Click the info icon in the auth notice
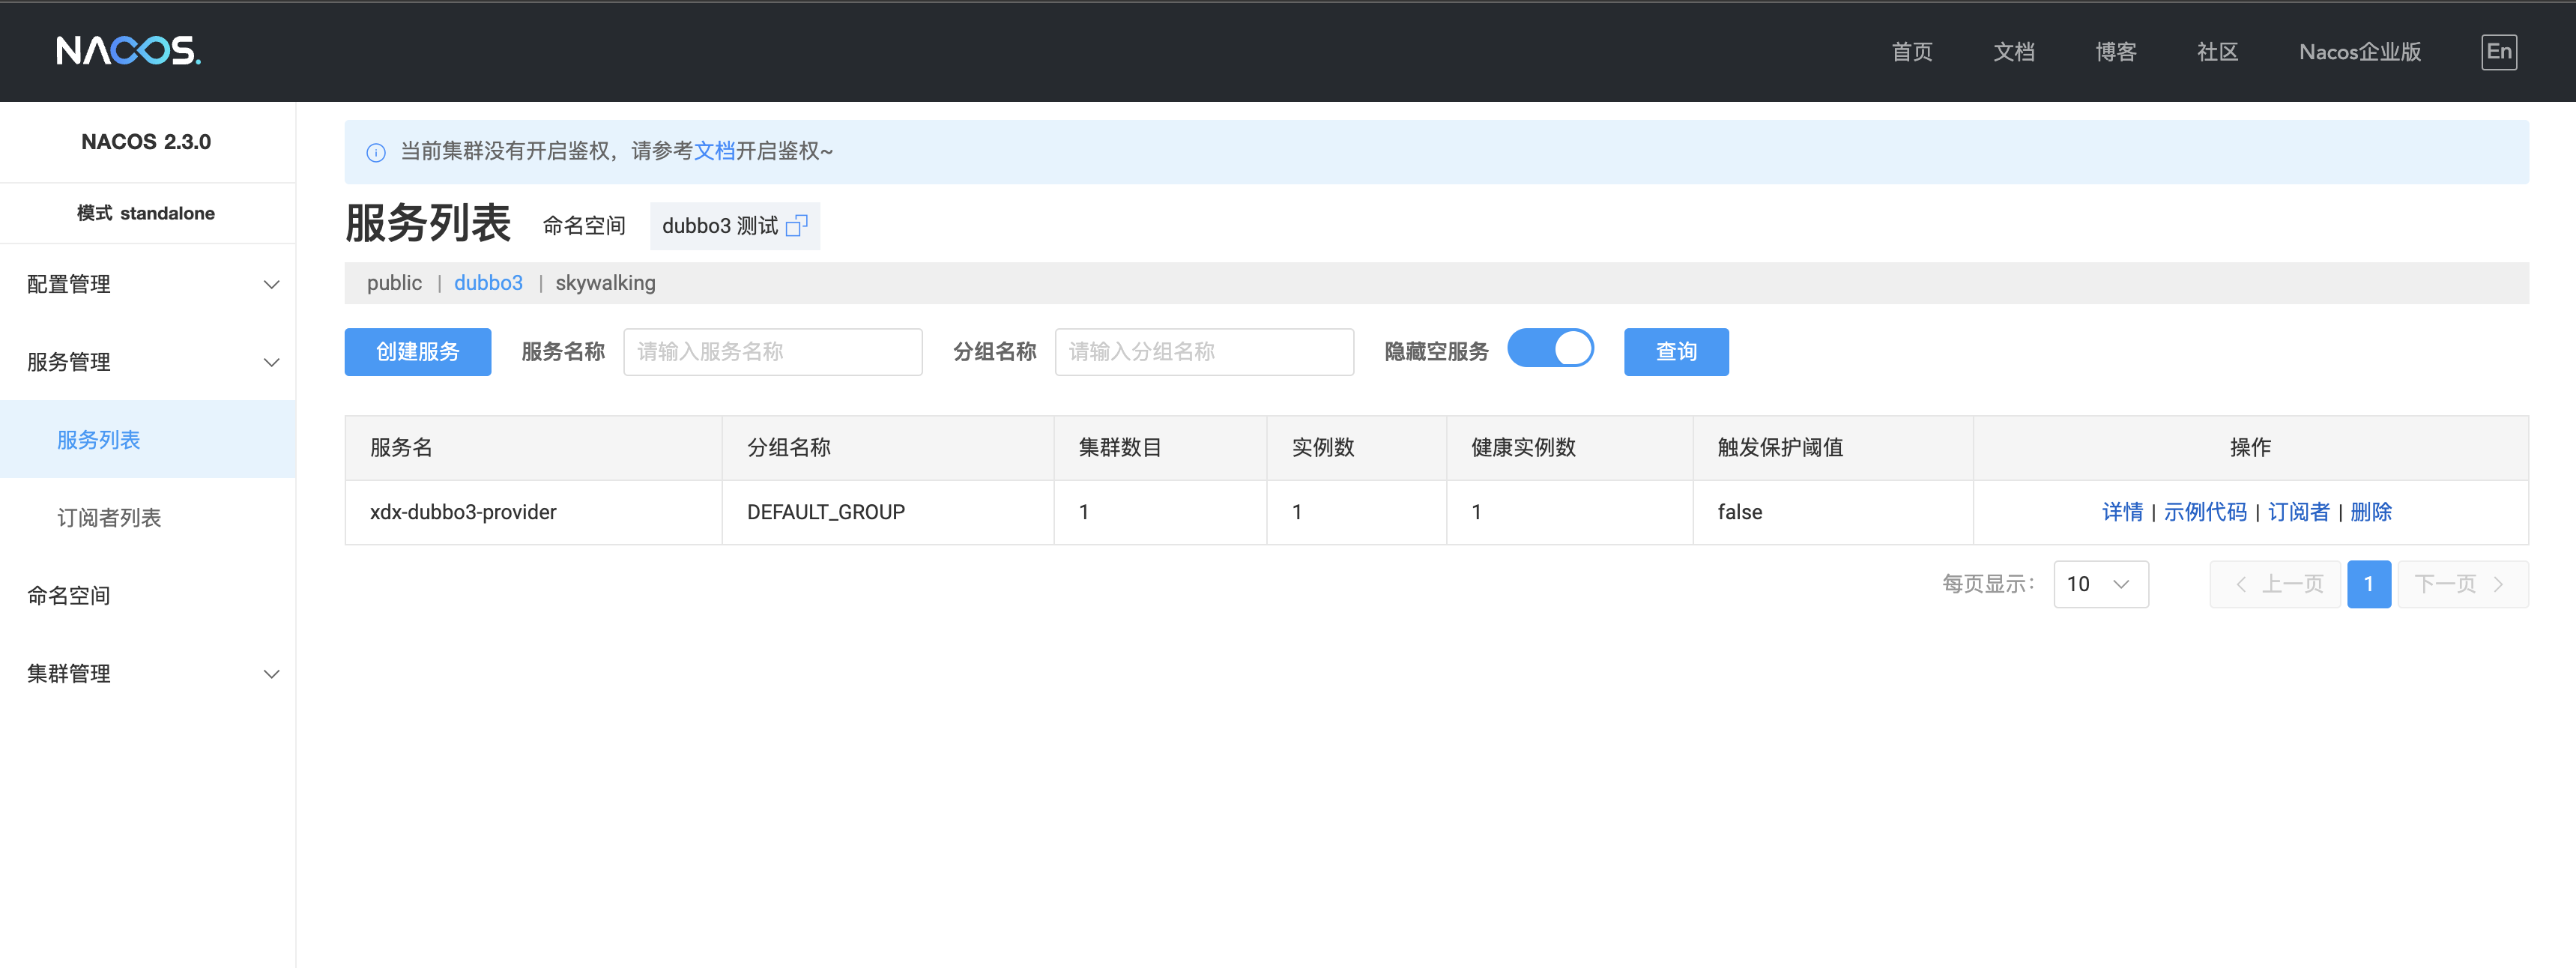Image resolution: width=2576 pixels, height=968 pixels. (376, 152)
